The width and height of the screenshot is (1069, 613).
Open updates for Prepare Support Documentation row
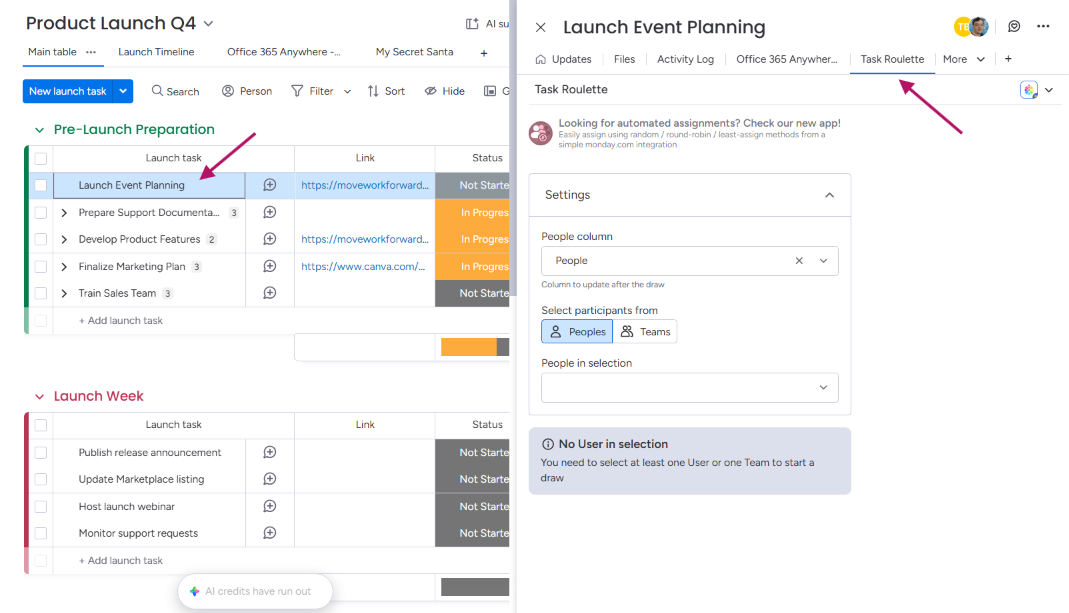coord(270,212)
